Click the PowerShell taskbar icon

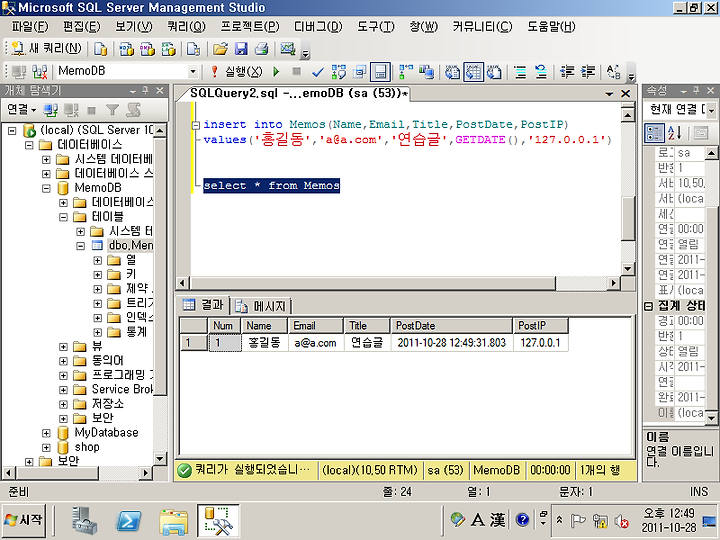tap(128, 521)
